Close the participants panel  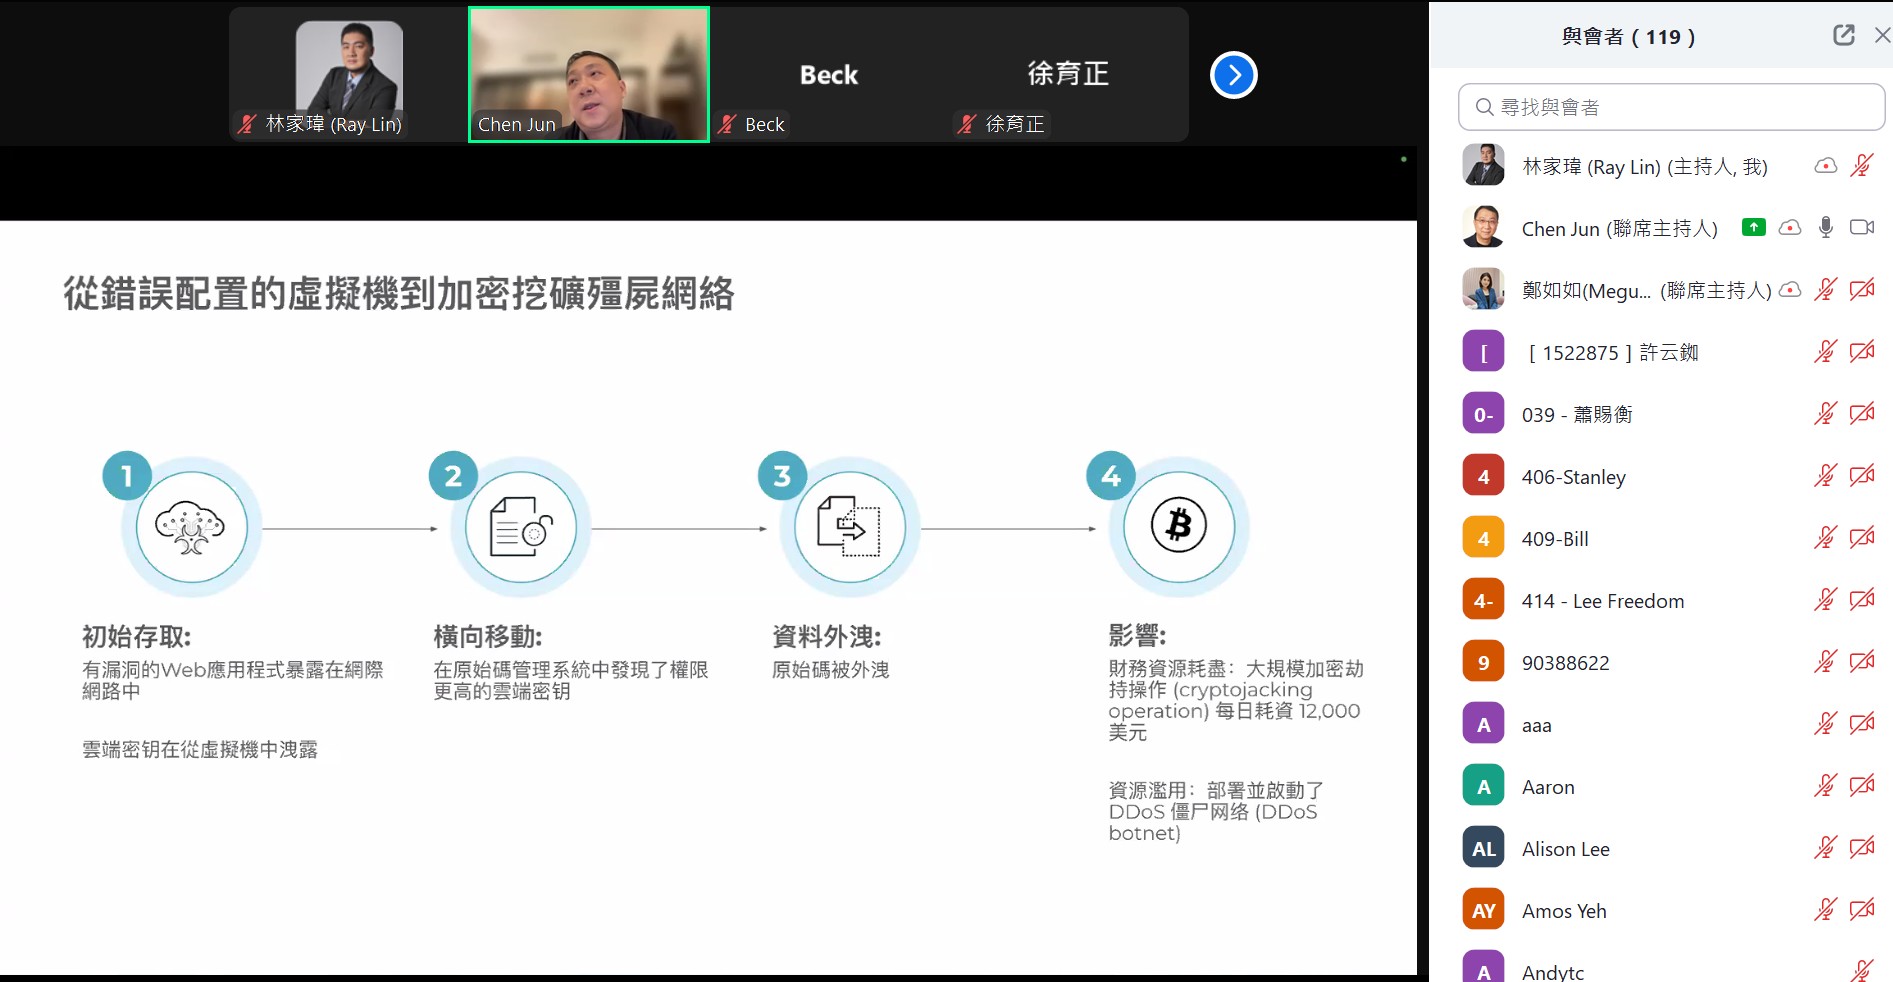point(1881,36)
